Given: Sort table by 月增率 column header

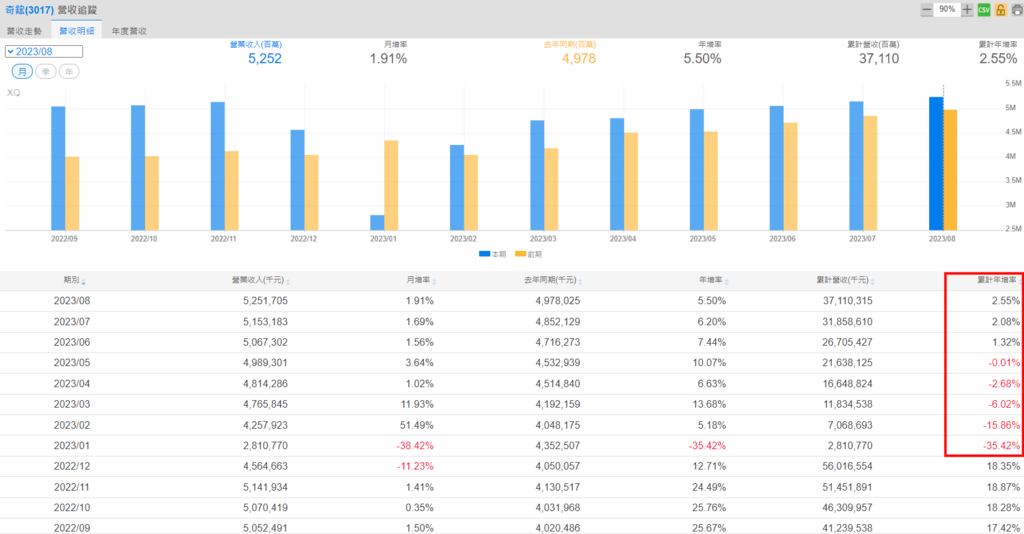Looking at the screenshot, I should coord(420,280).
